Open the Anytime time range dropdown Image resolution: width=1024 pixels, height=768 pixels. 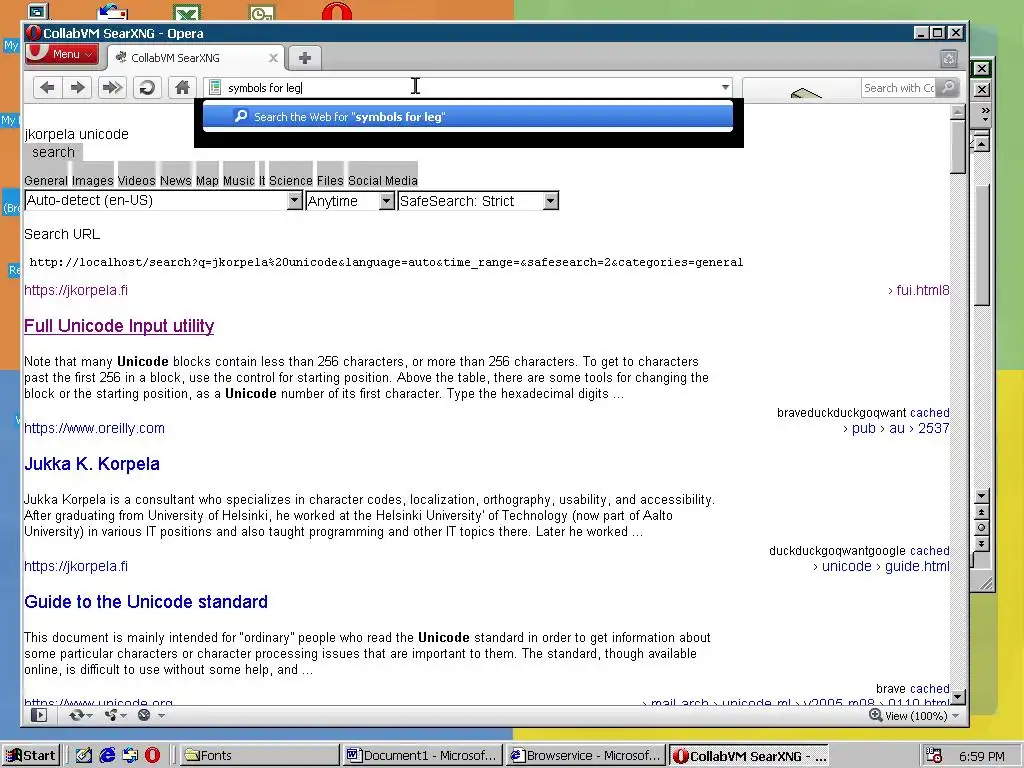(350, 200)
